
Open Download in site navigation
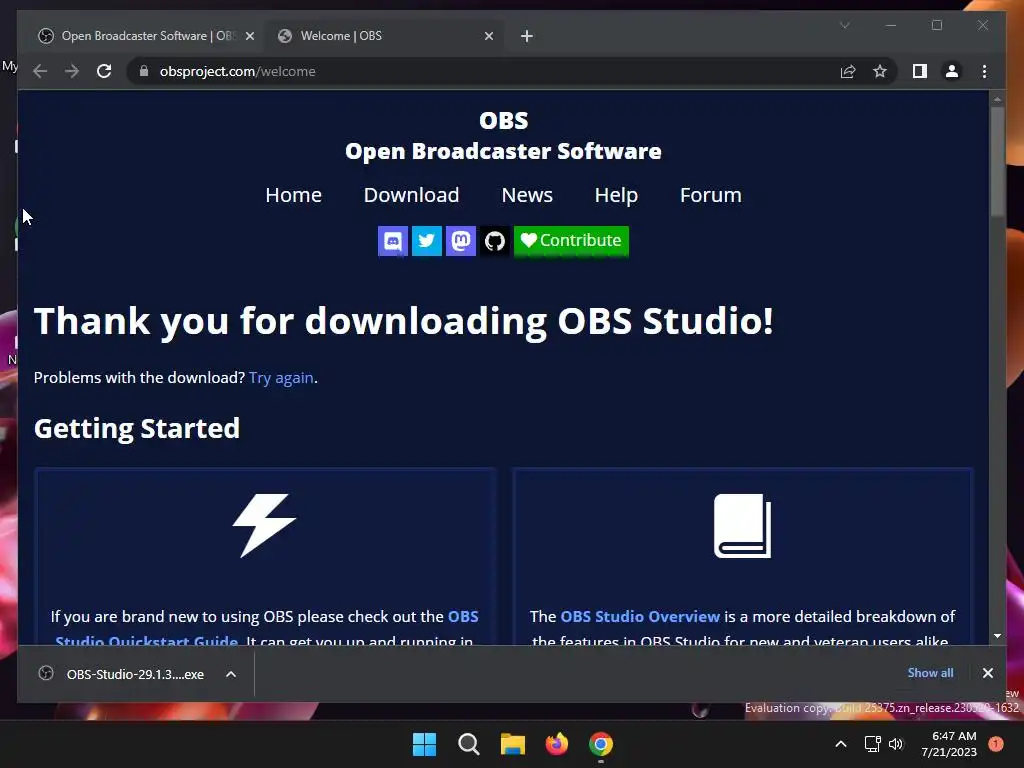tap(411, 195)
